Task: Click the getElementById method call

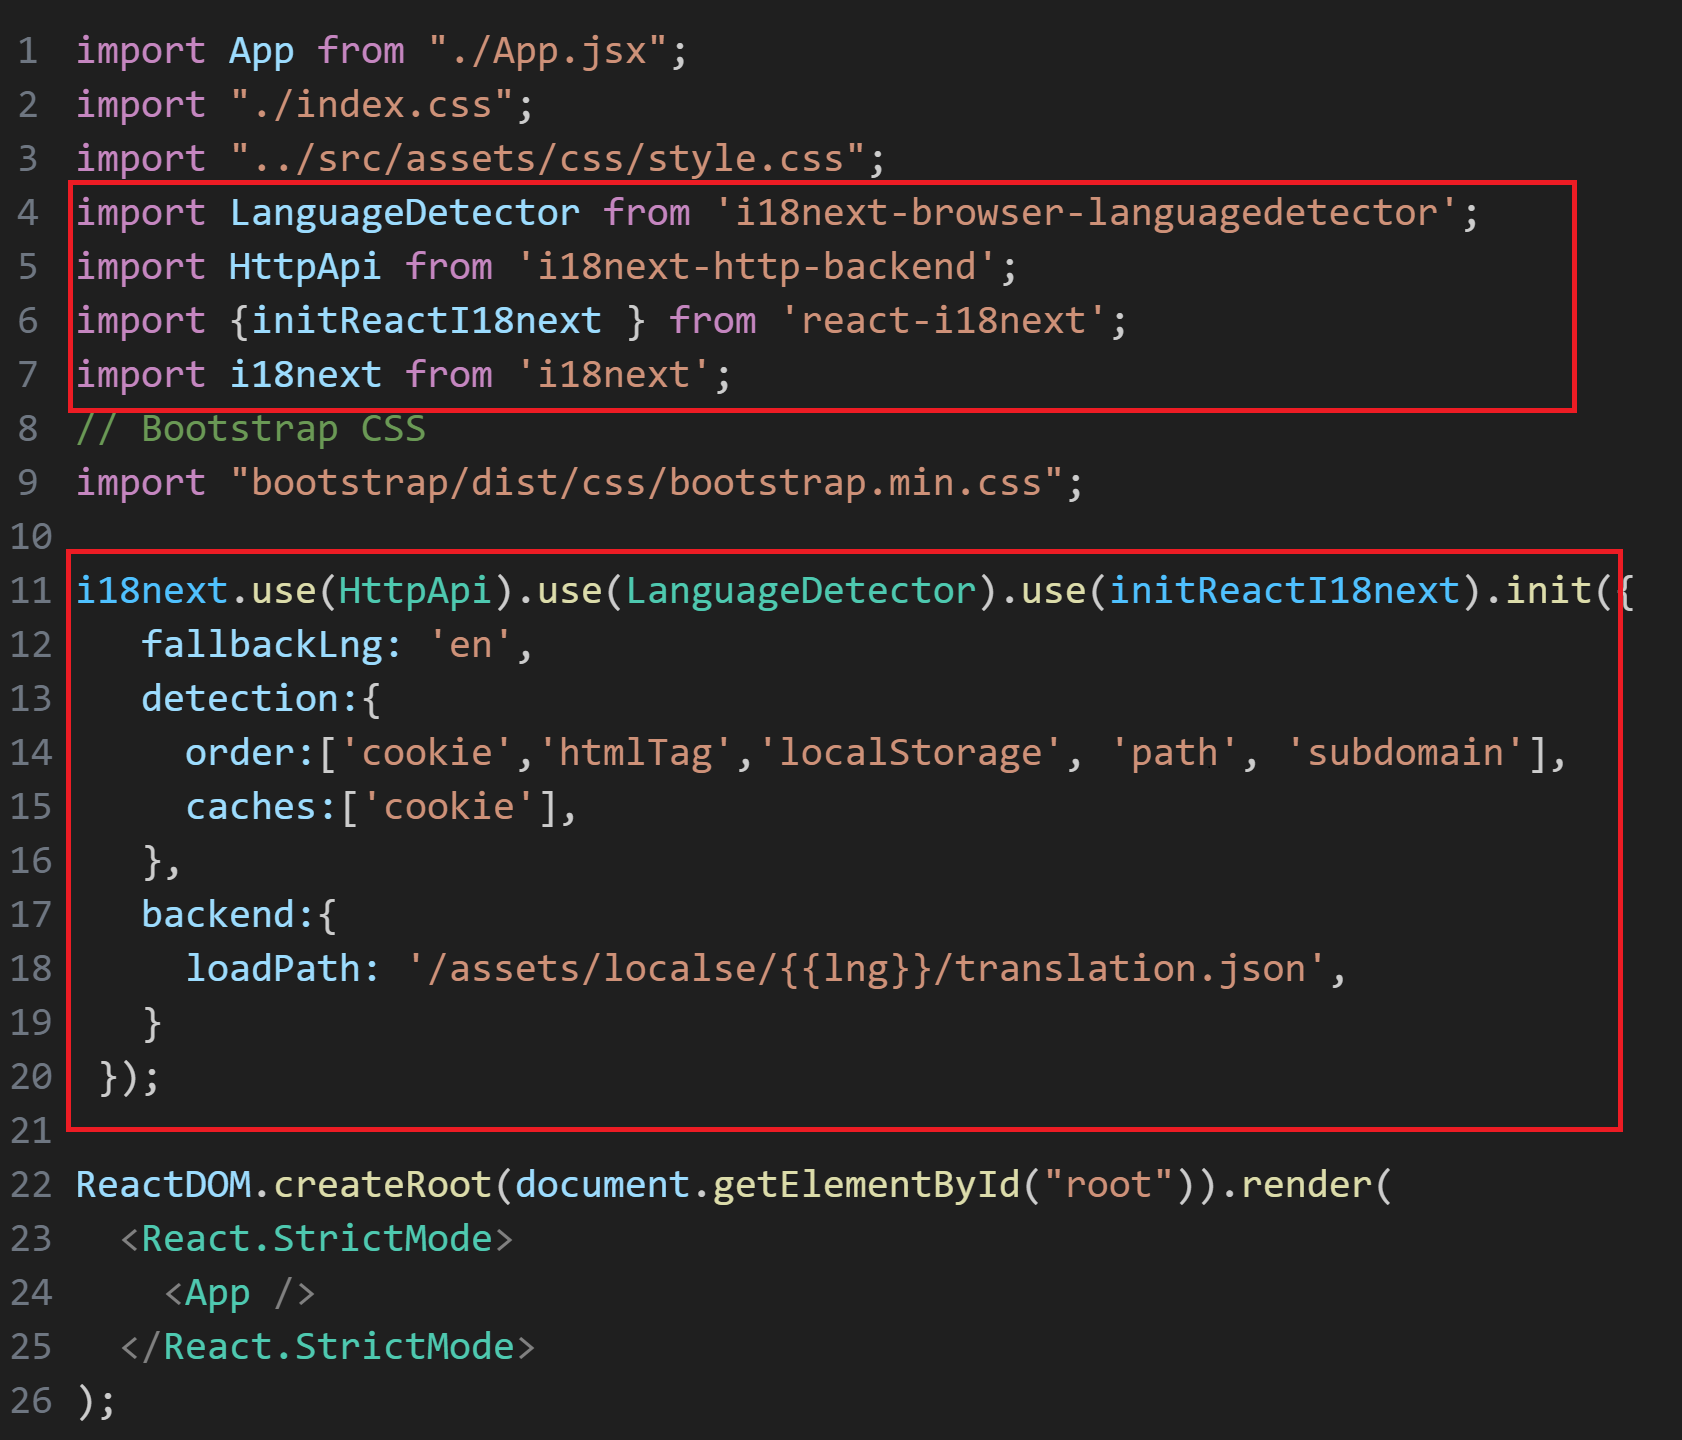Action: pyautogui.click(x=866, y=1185)
